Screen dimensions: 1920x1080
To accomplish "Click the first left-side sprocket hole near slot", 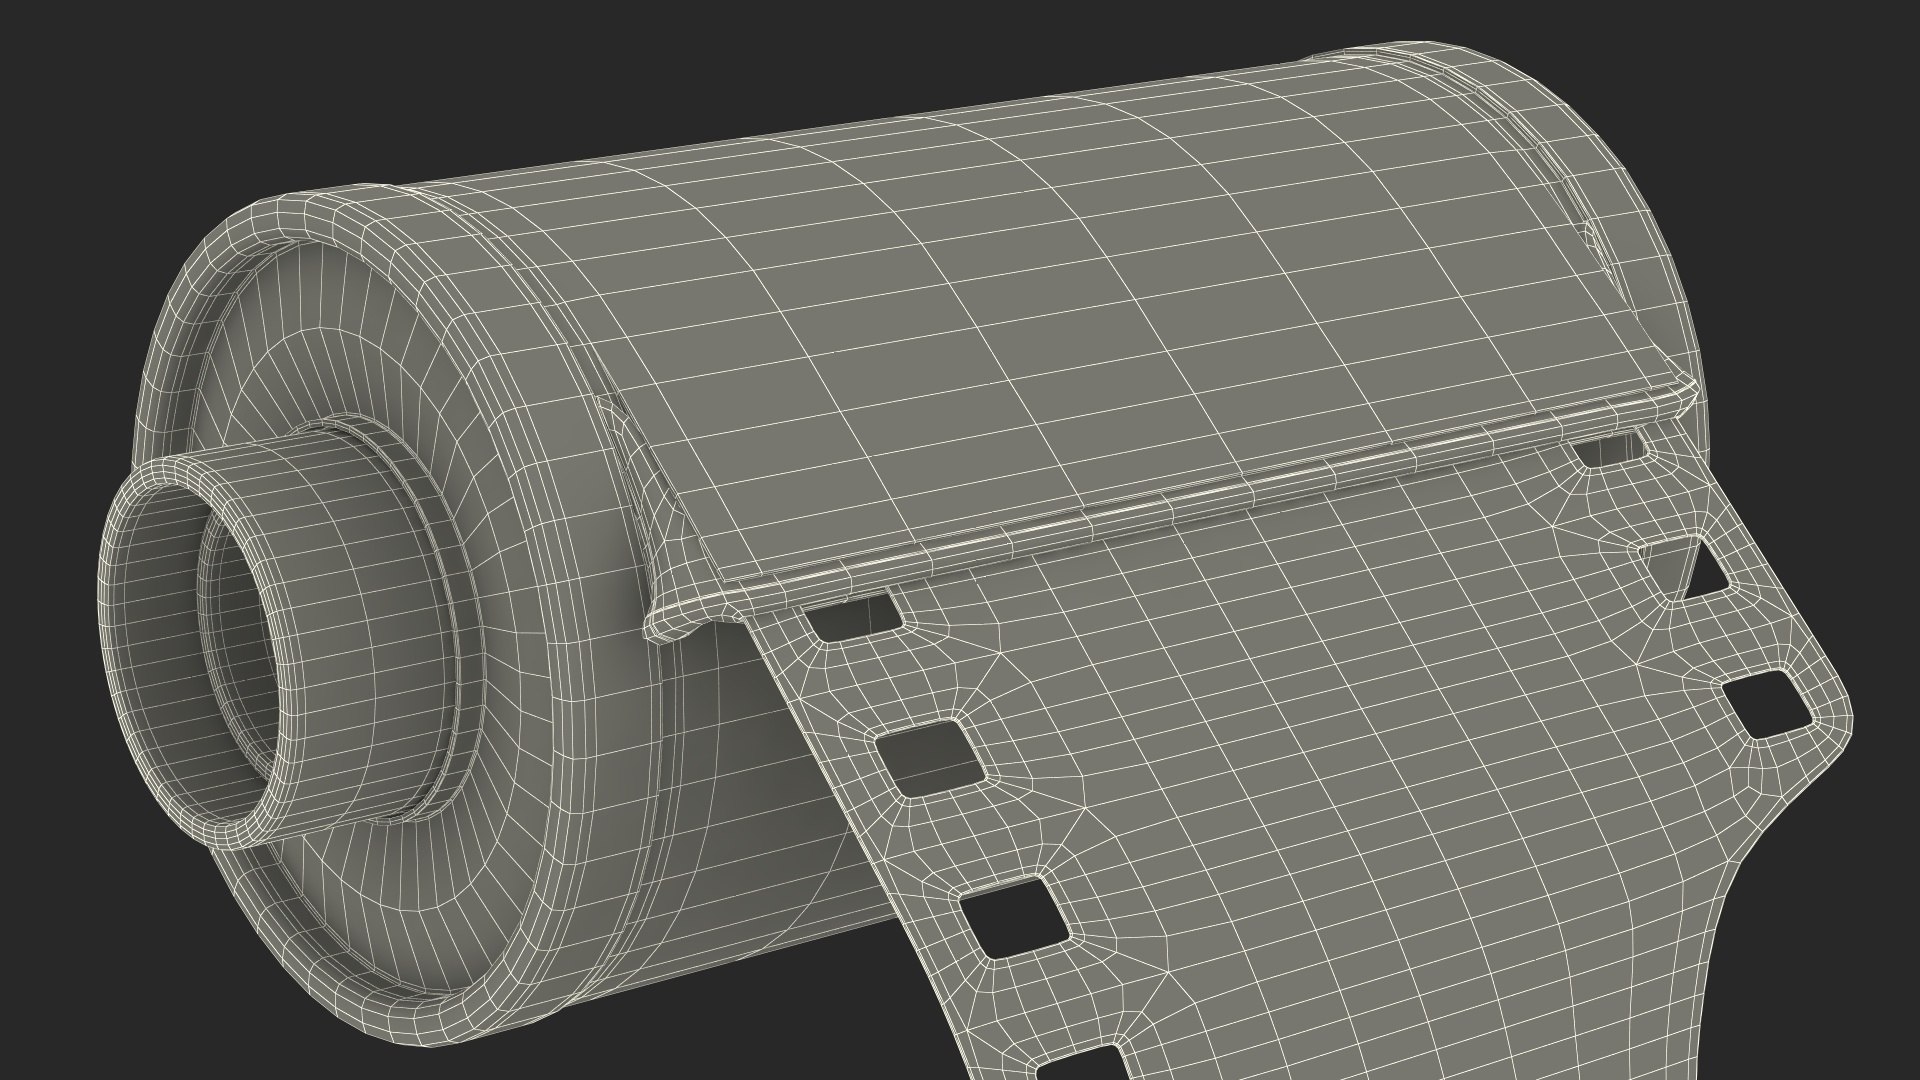I will click(852, 617).
